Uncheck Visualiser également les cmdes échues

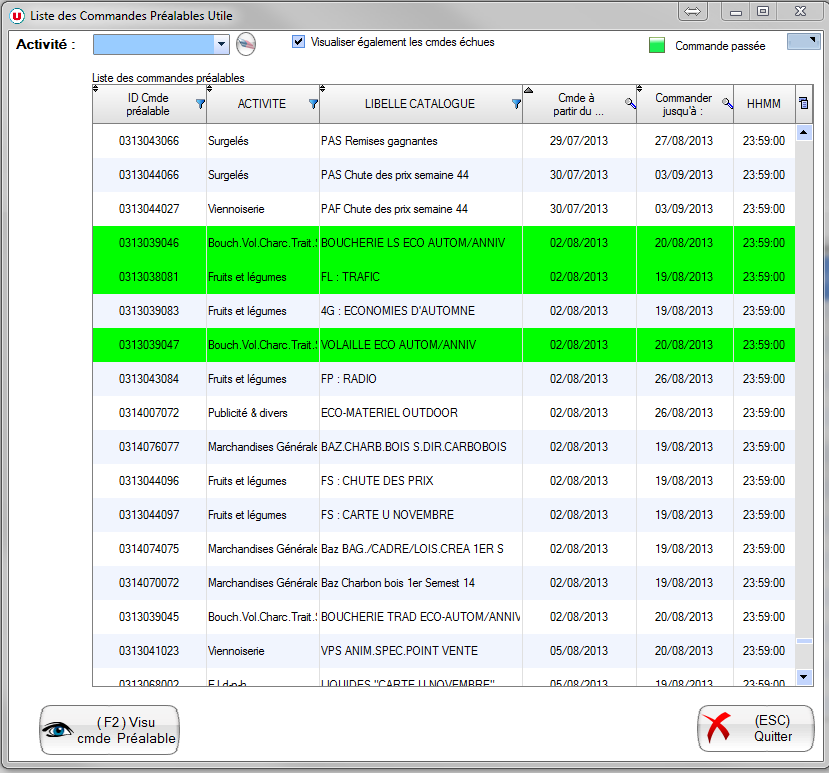click(x=298, y=42)
